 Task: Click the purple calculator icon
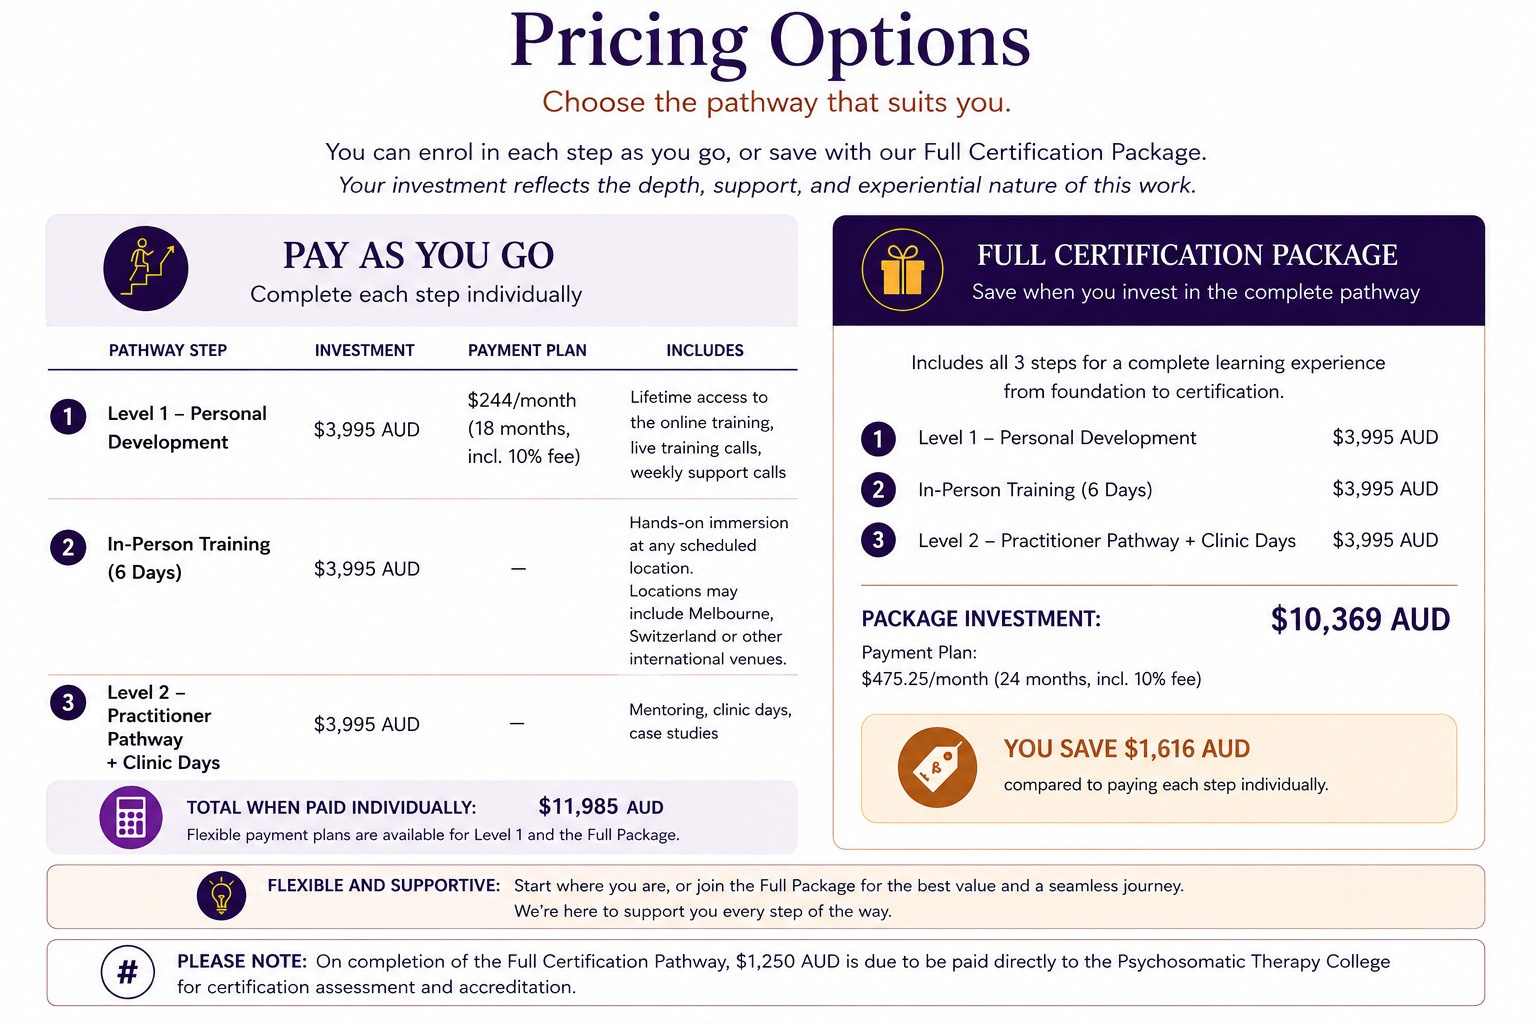click(131, 818)
